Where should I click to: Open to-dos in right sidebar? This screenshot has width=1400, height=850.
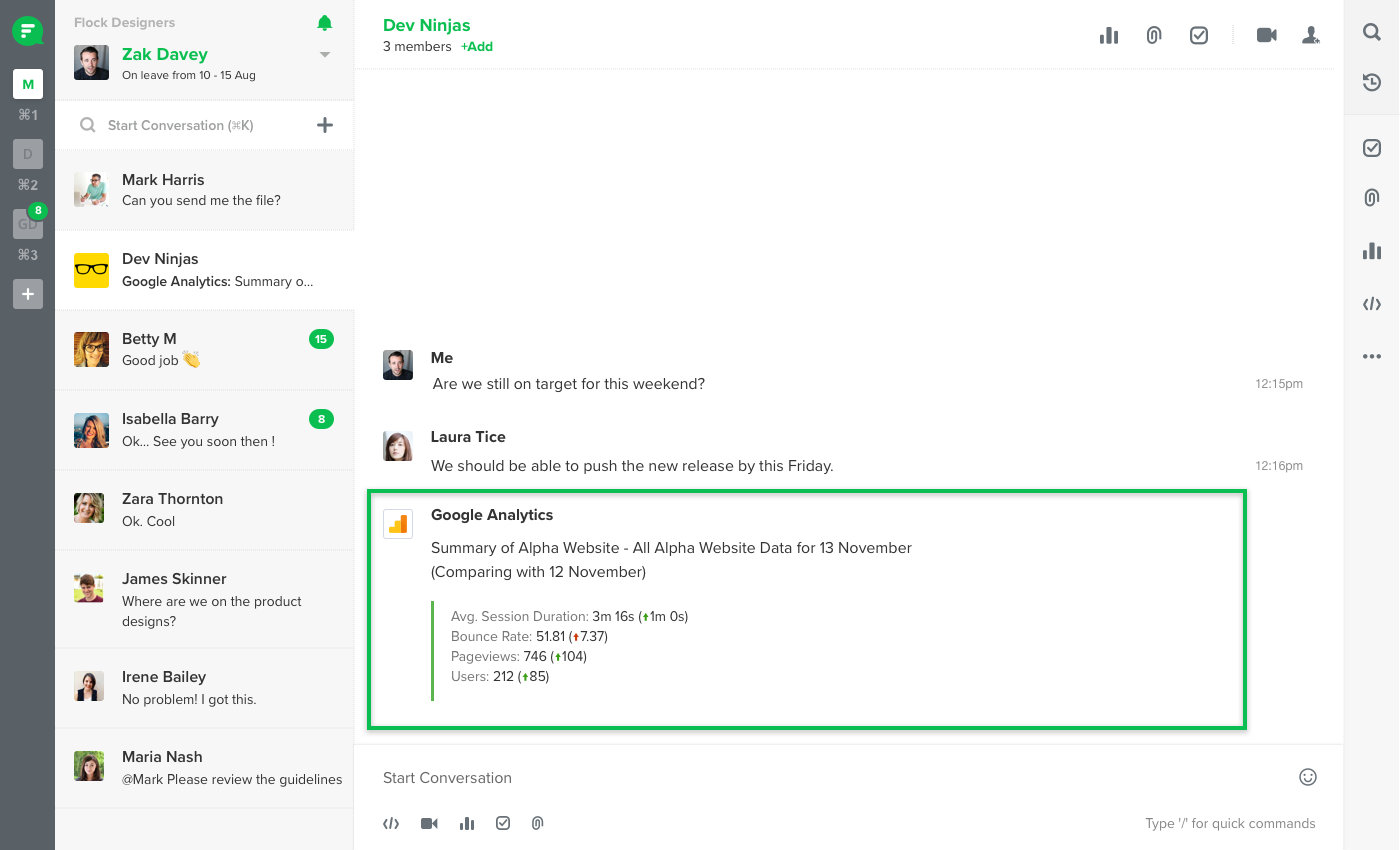tap(1372, 148)
